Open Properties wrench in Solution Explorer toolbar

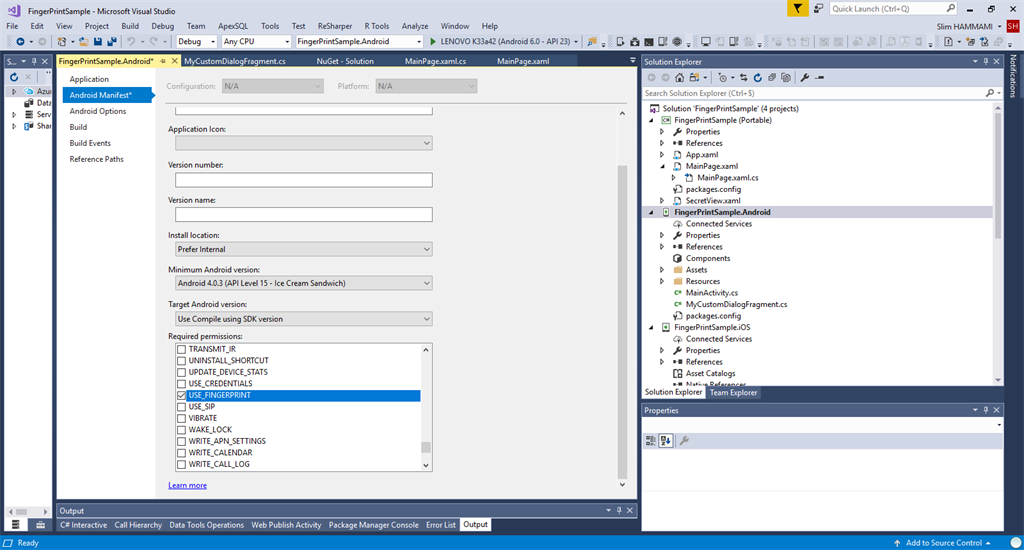pyautogui.click(x=804, y=77)
